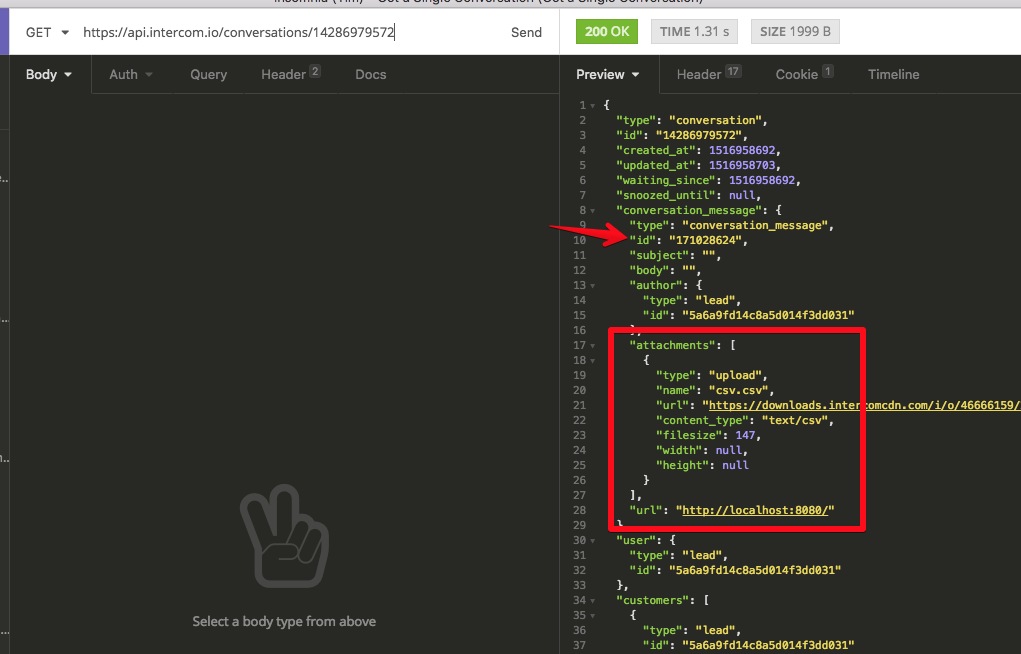Click the "upload" type value
1021x654 pixels.
tap(735, 375)
